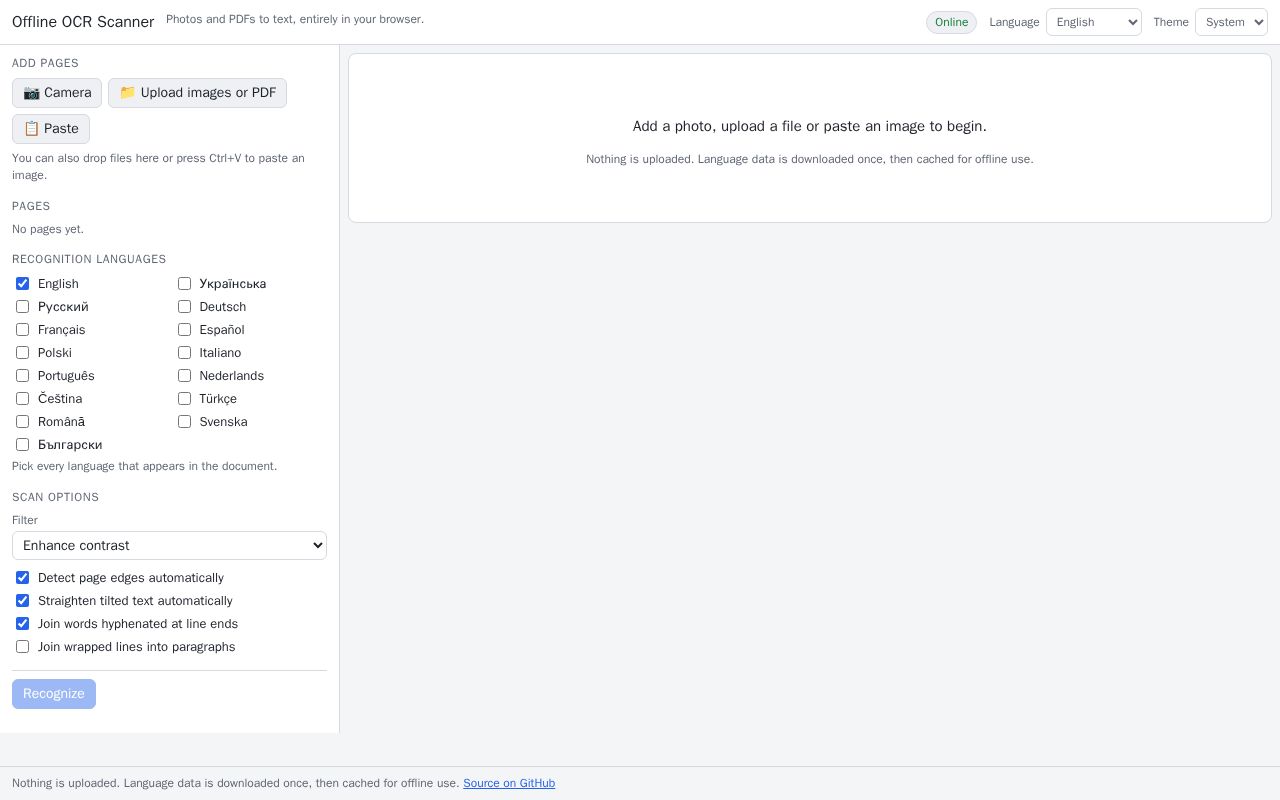Click the Add Pages heading

45,63
